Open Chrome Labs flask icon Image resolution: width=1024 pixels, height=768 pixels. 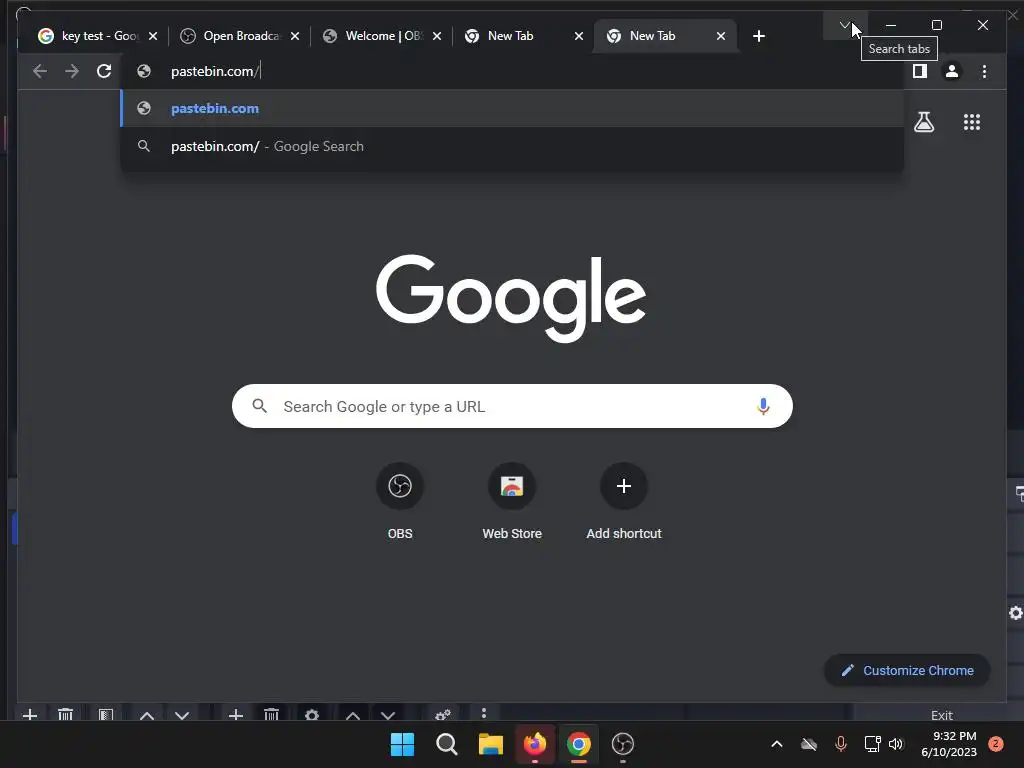[x=923, y=122]
